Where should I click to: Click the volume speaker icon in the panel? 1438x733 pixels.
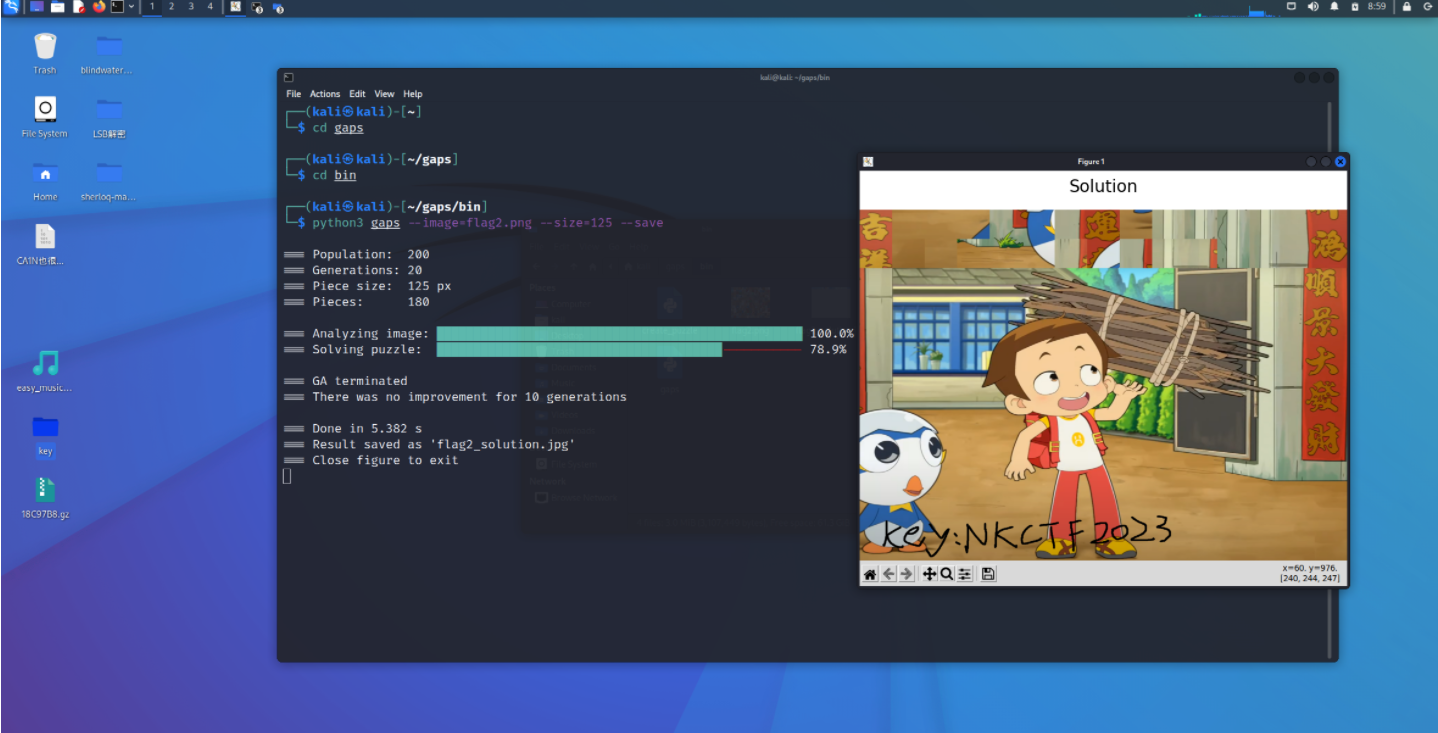tap(1313, 6)
